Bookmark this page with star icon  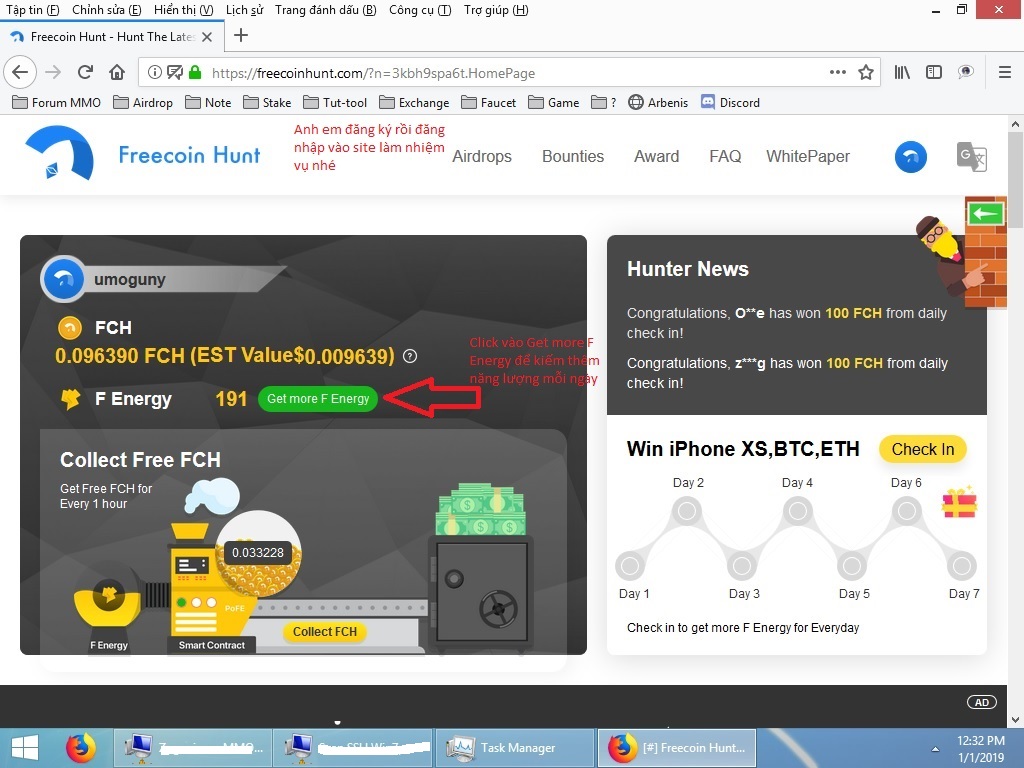pos(866,72)
